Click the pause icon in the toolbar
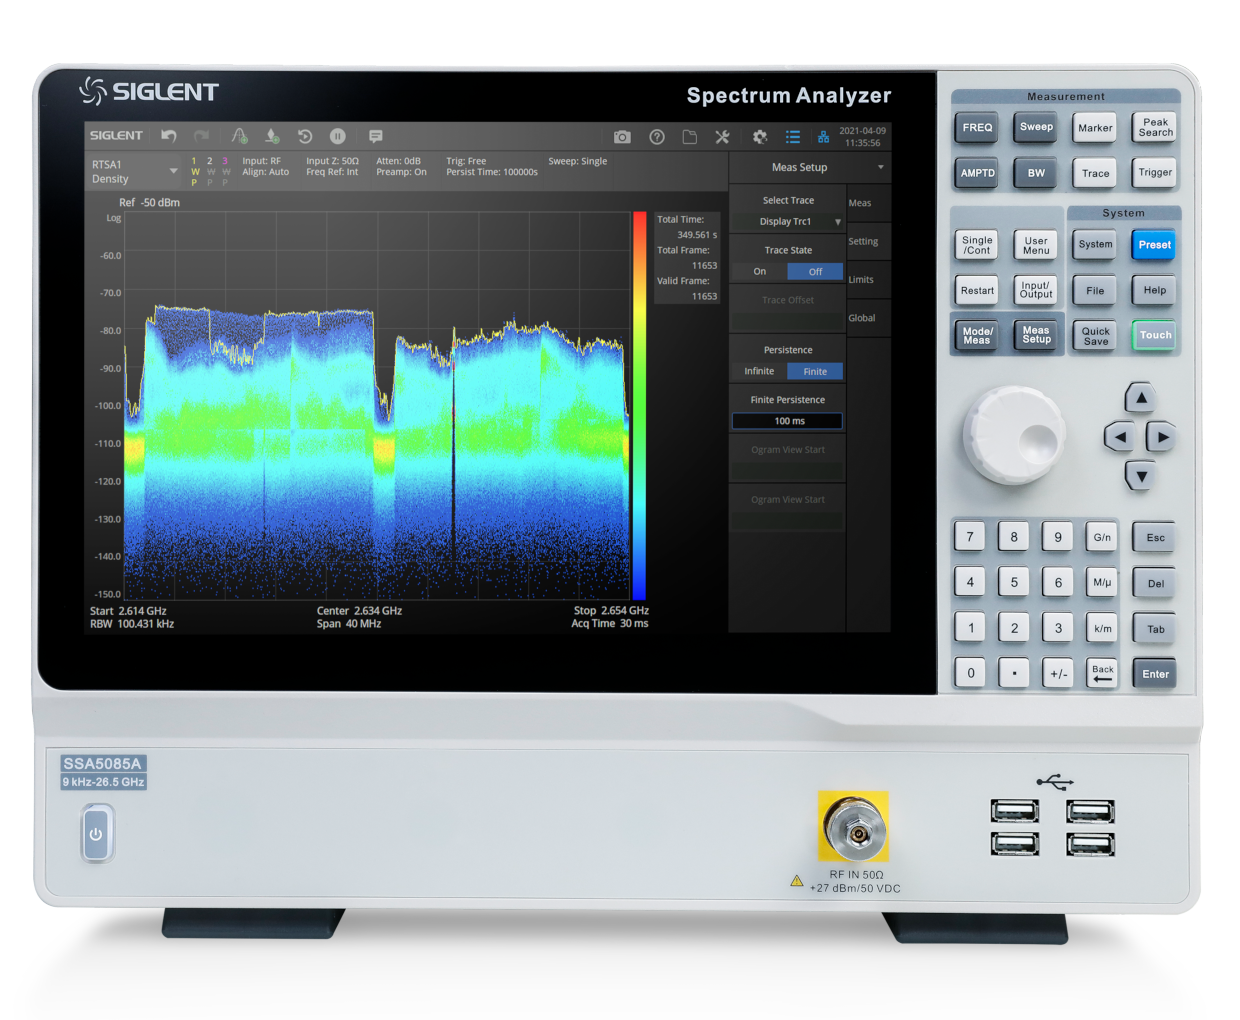1240x1020 pixels. pos(338,136)
